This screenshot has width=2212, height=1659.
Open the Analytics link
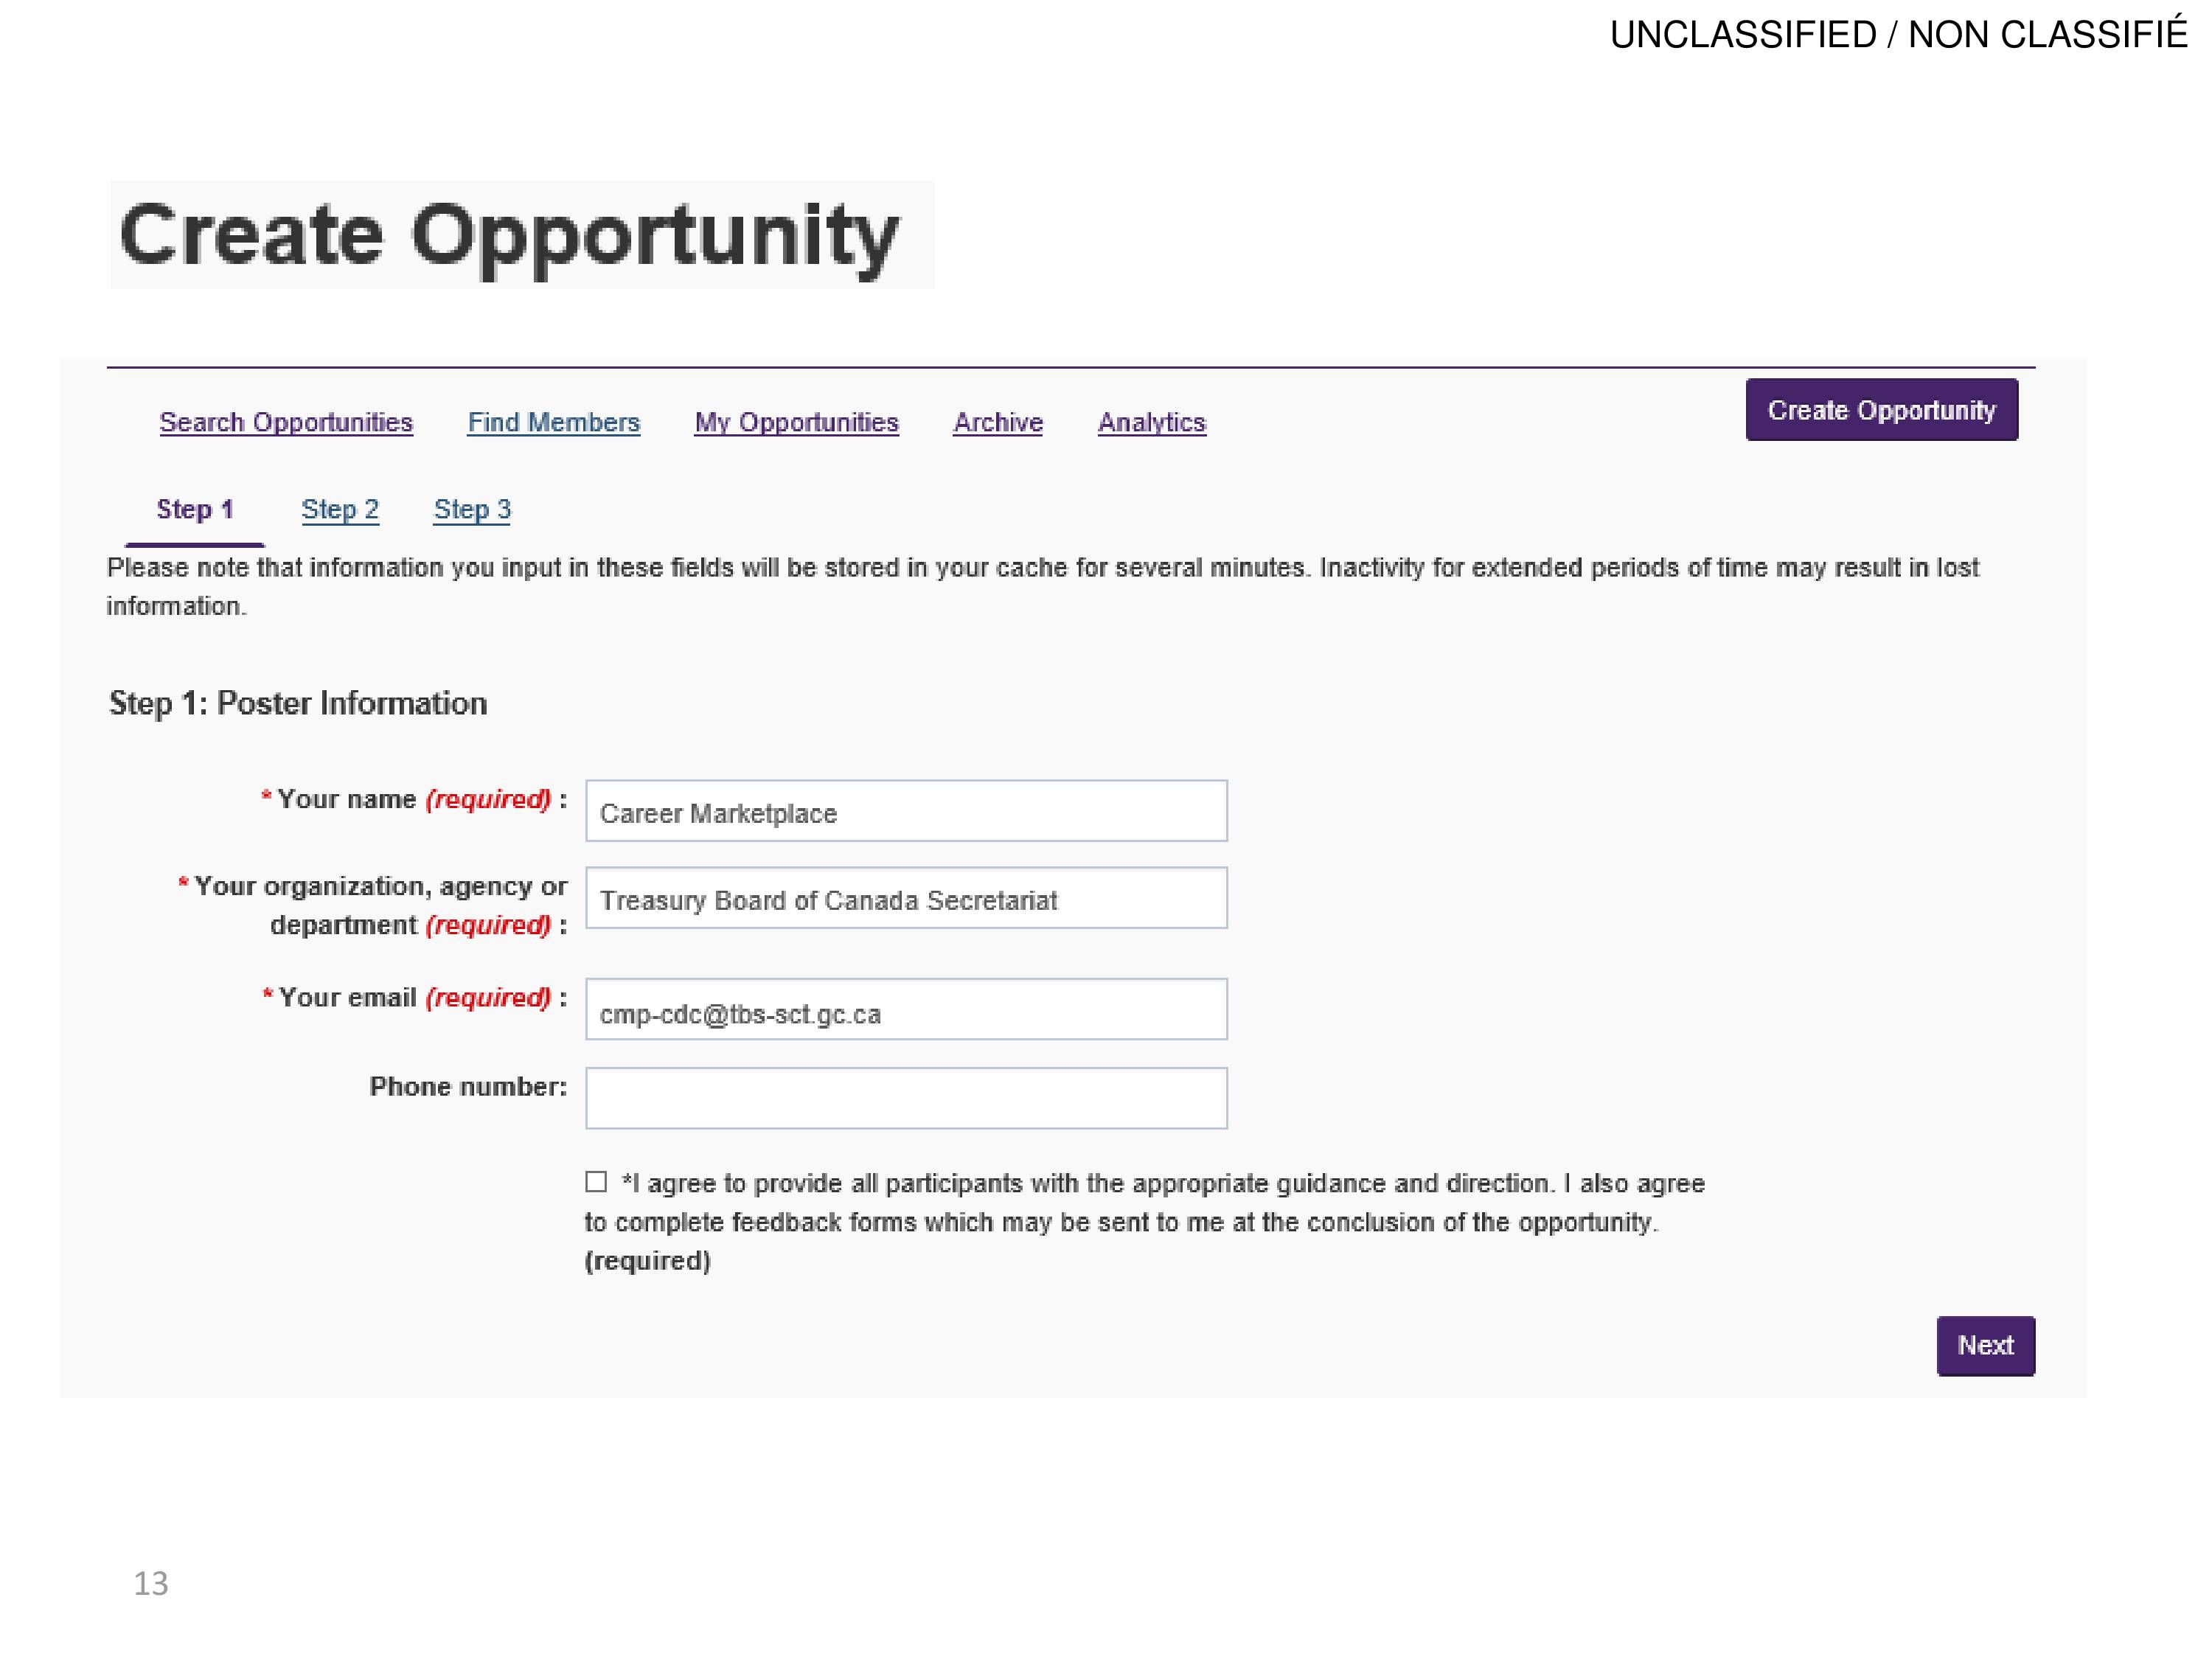point(1152,422)
